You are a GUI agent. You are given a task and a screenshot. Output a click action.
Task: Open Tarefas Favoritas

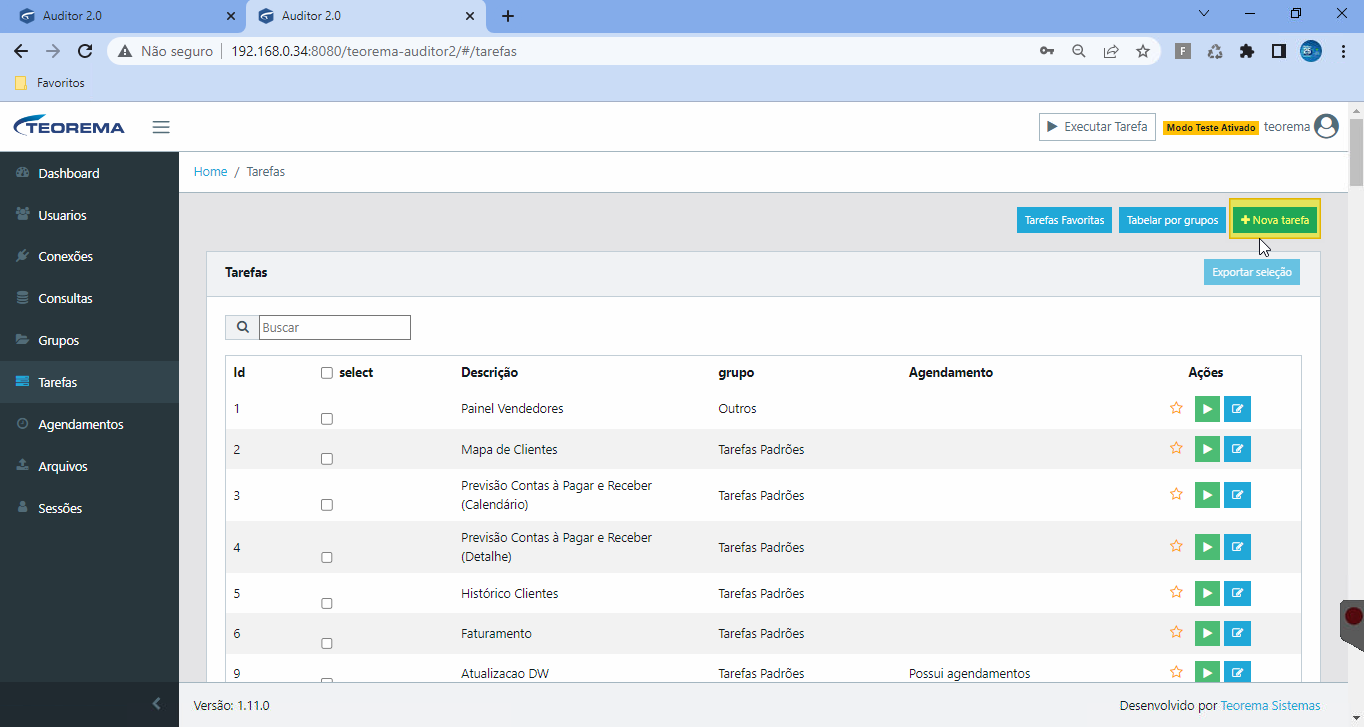tap(1064, 220)
